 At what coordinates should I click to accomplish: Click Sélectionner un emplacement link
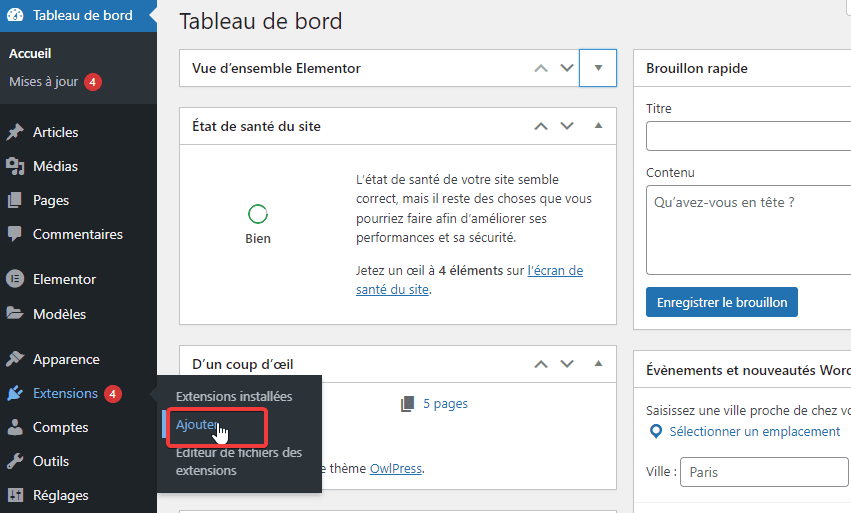coord(754,432)
